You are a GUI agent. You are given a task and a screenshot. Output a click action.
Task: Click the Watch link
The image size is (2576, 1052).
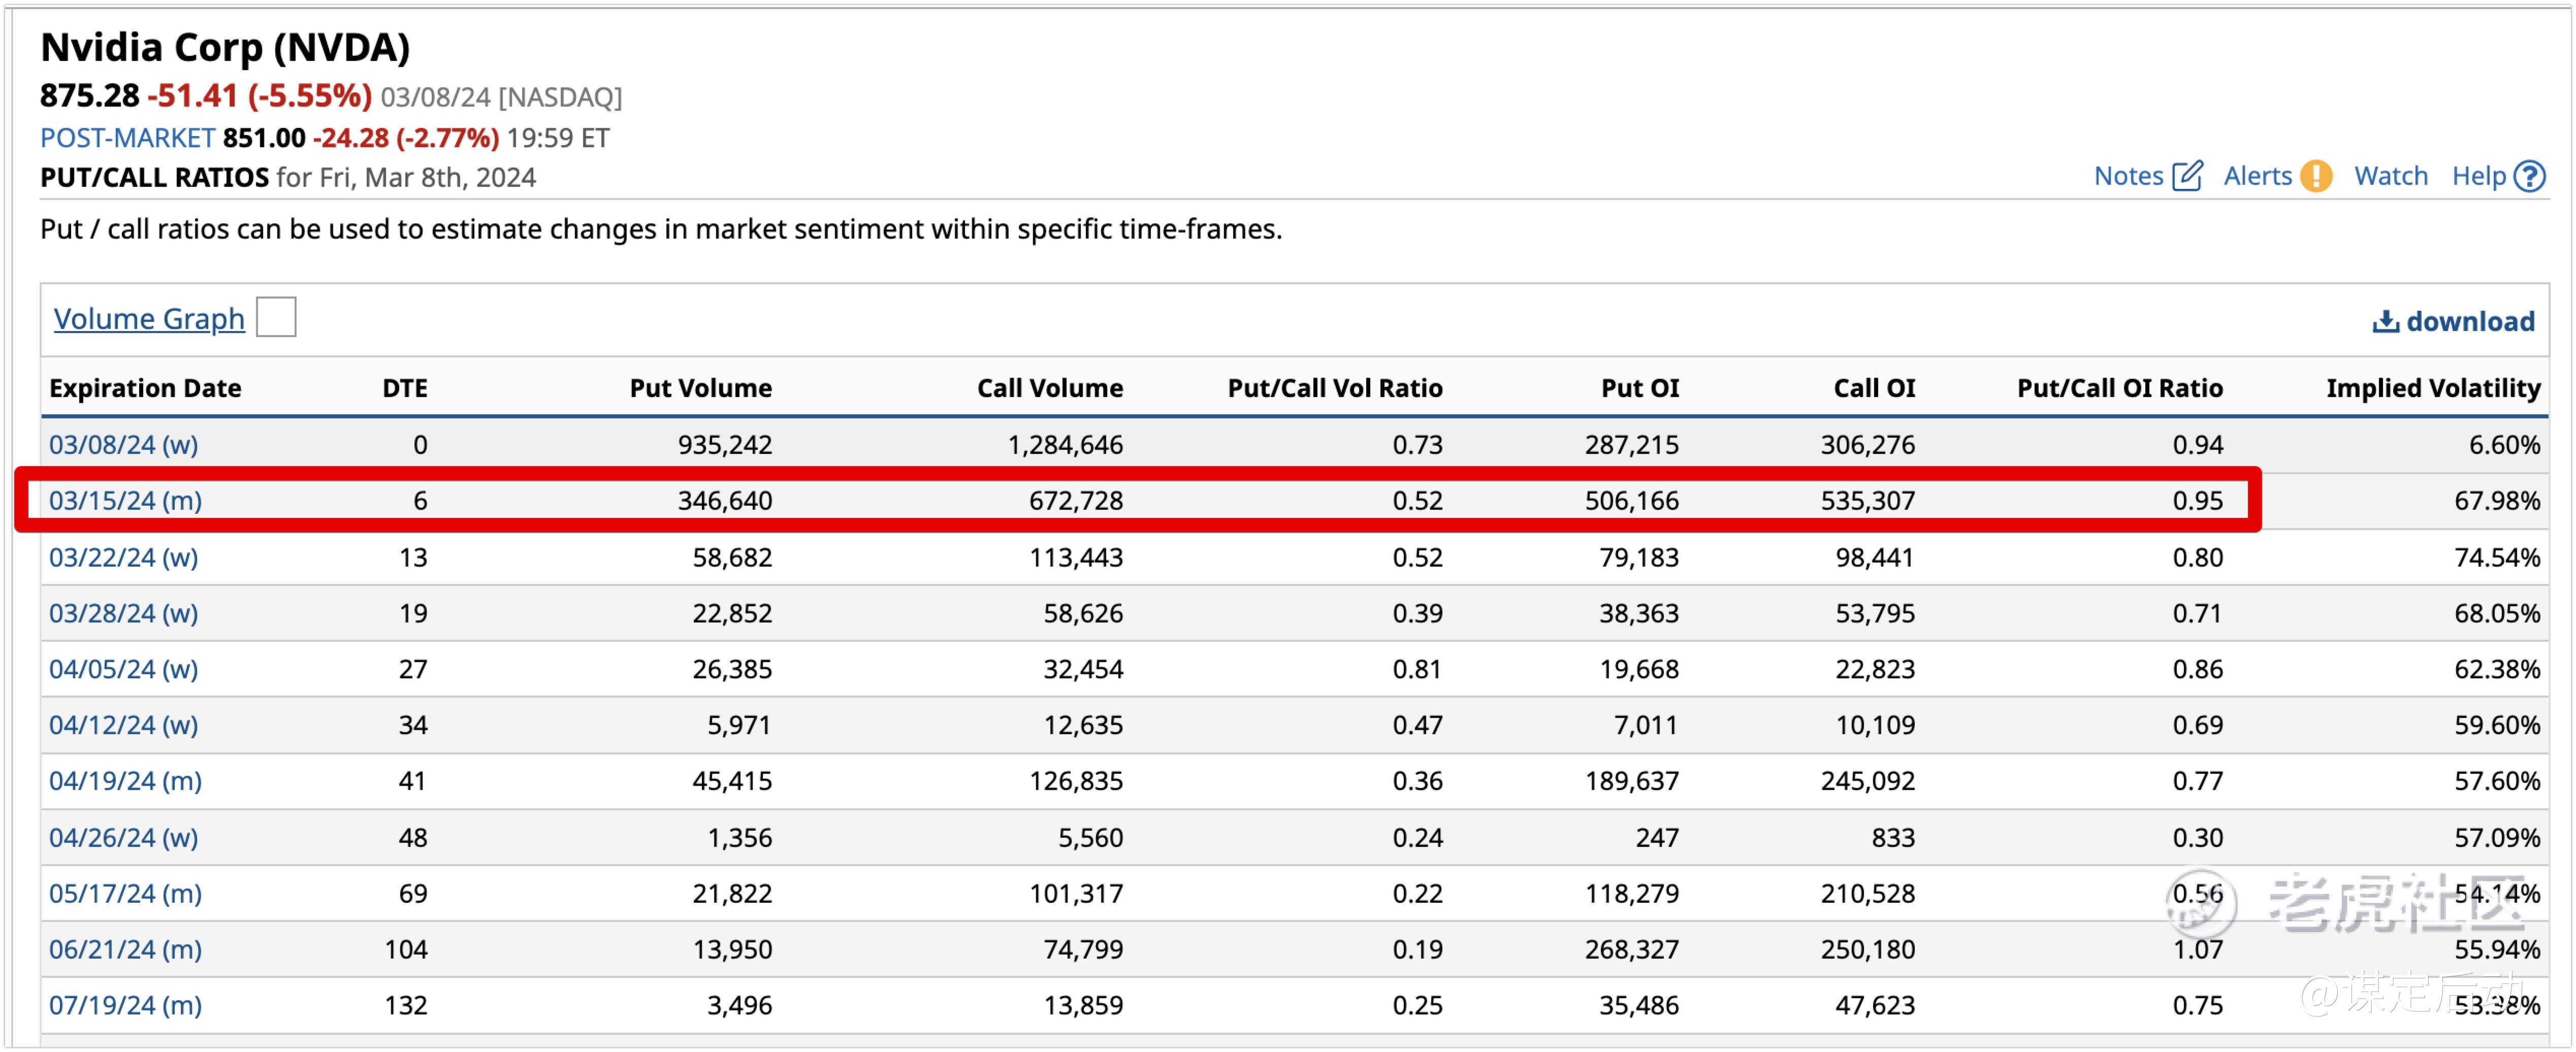[x=2390, y=176]
